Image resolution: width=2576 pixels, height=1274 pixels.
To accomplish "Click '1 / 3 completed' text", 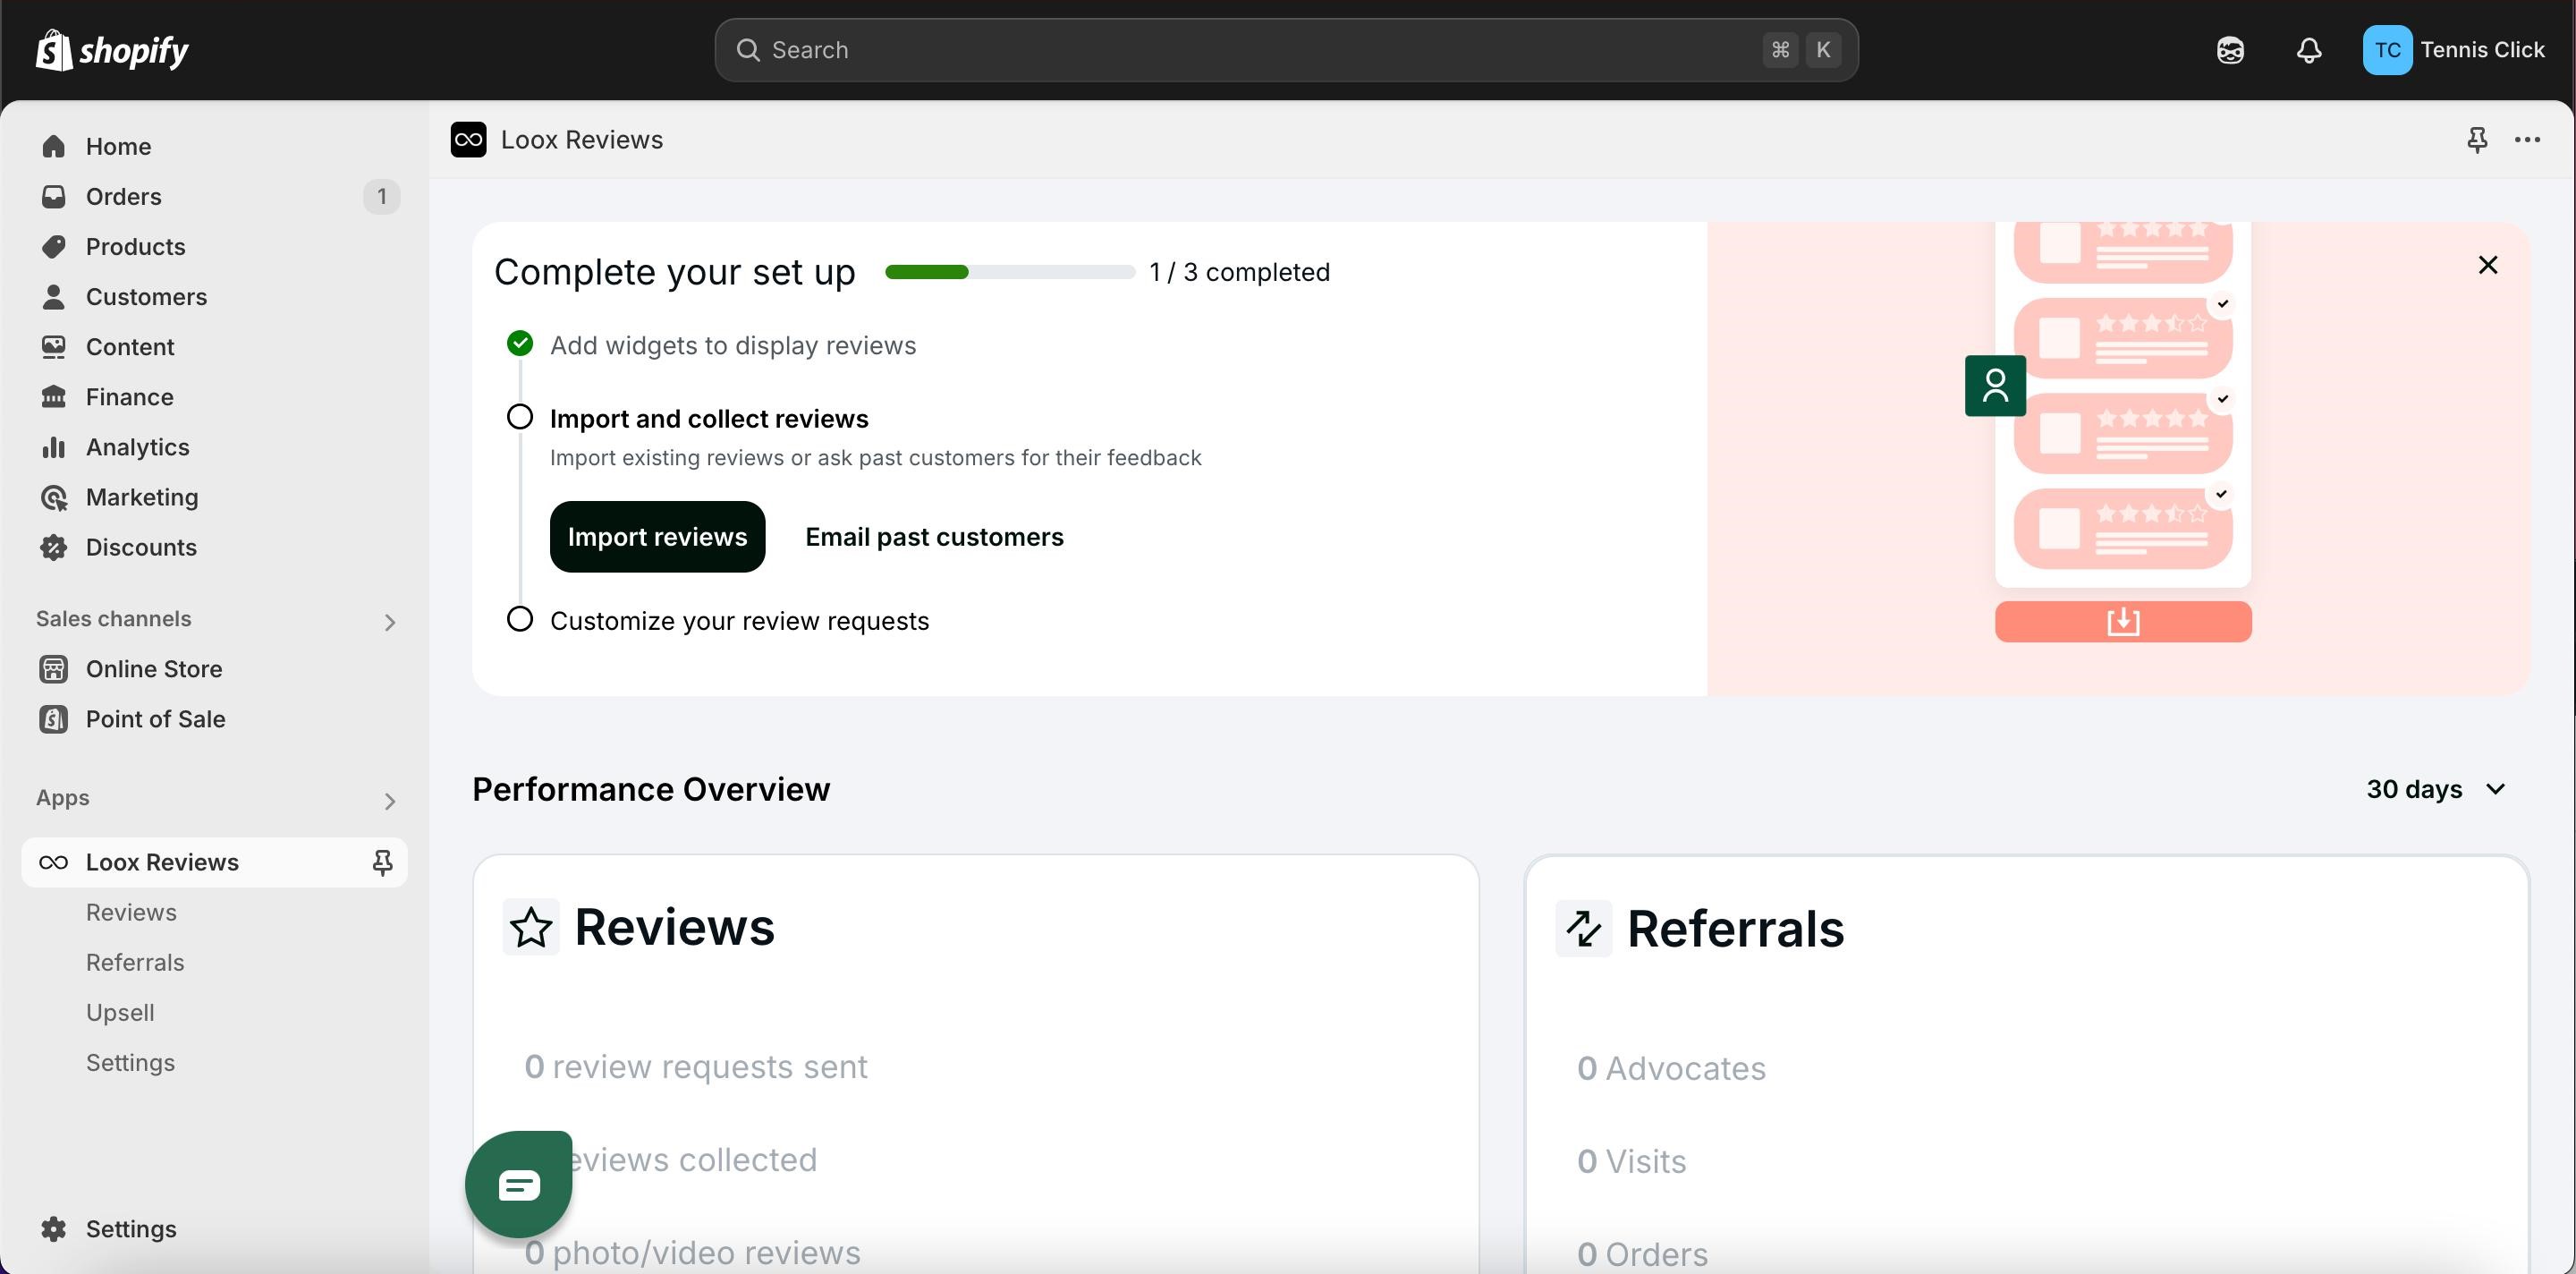I will coord(1239,272).
